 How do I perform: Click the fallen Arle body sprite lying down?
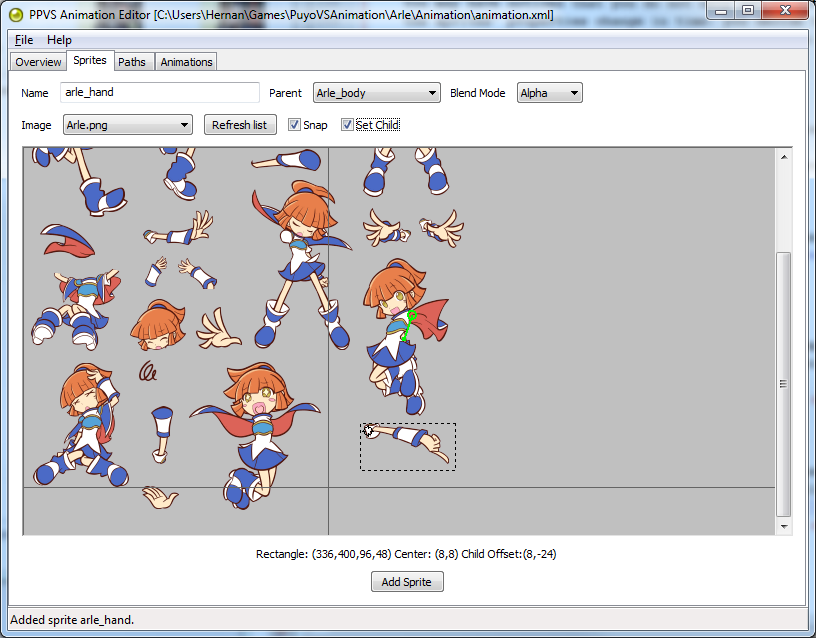(76, 310)
